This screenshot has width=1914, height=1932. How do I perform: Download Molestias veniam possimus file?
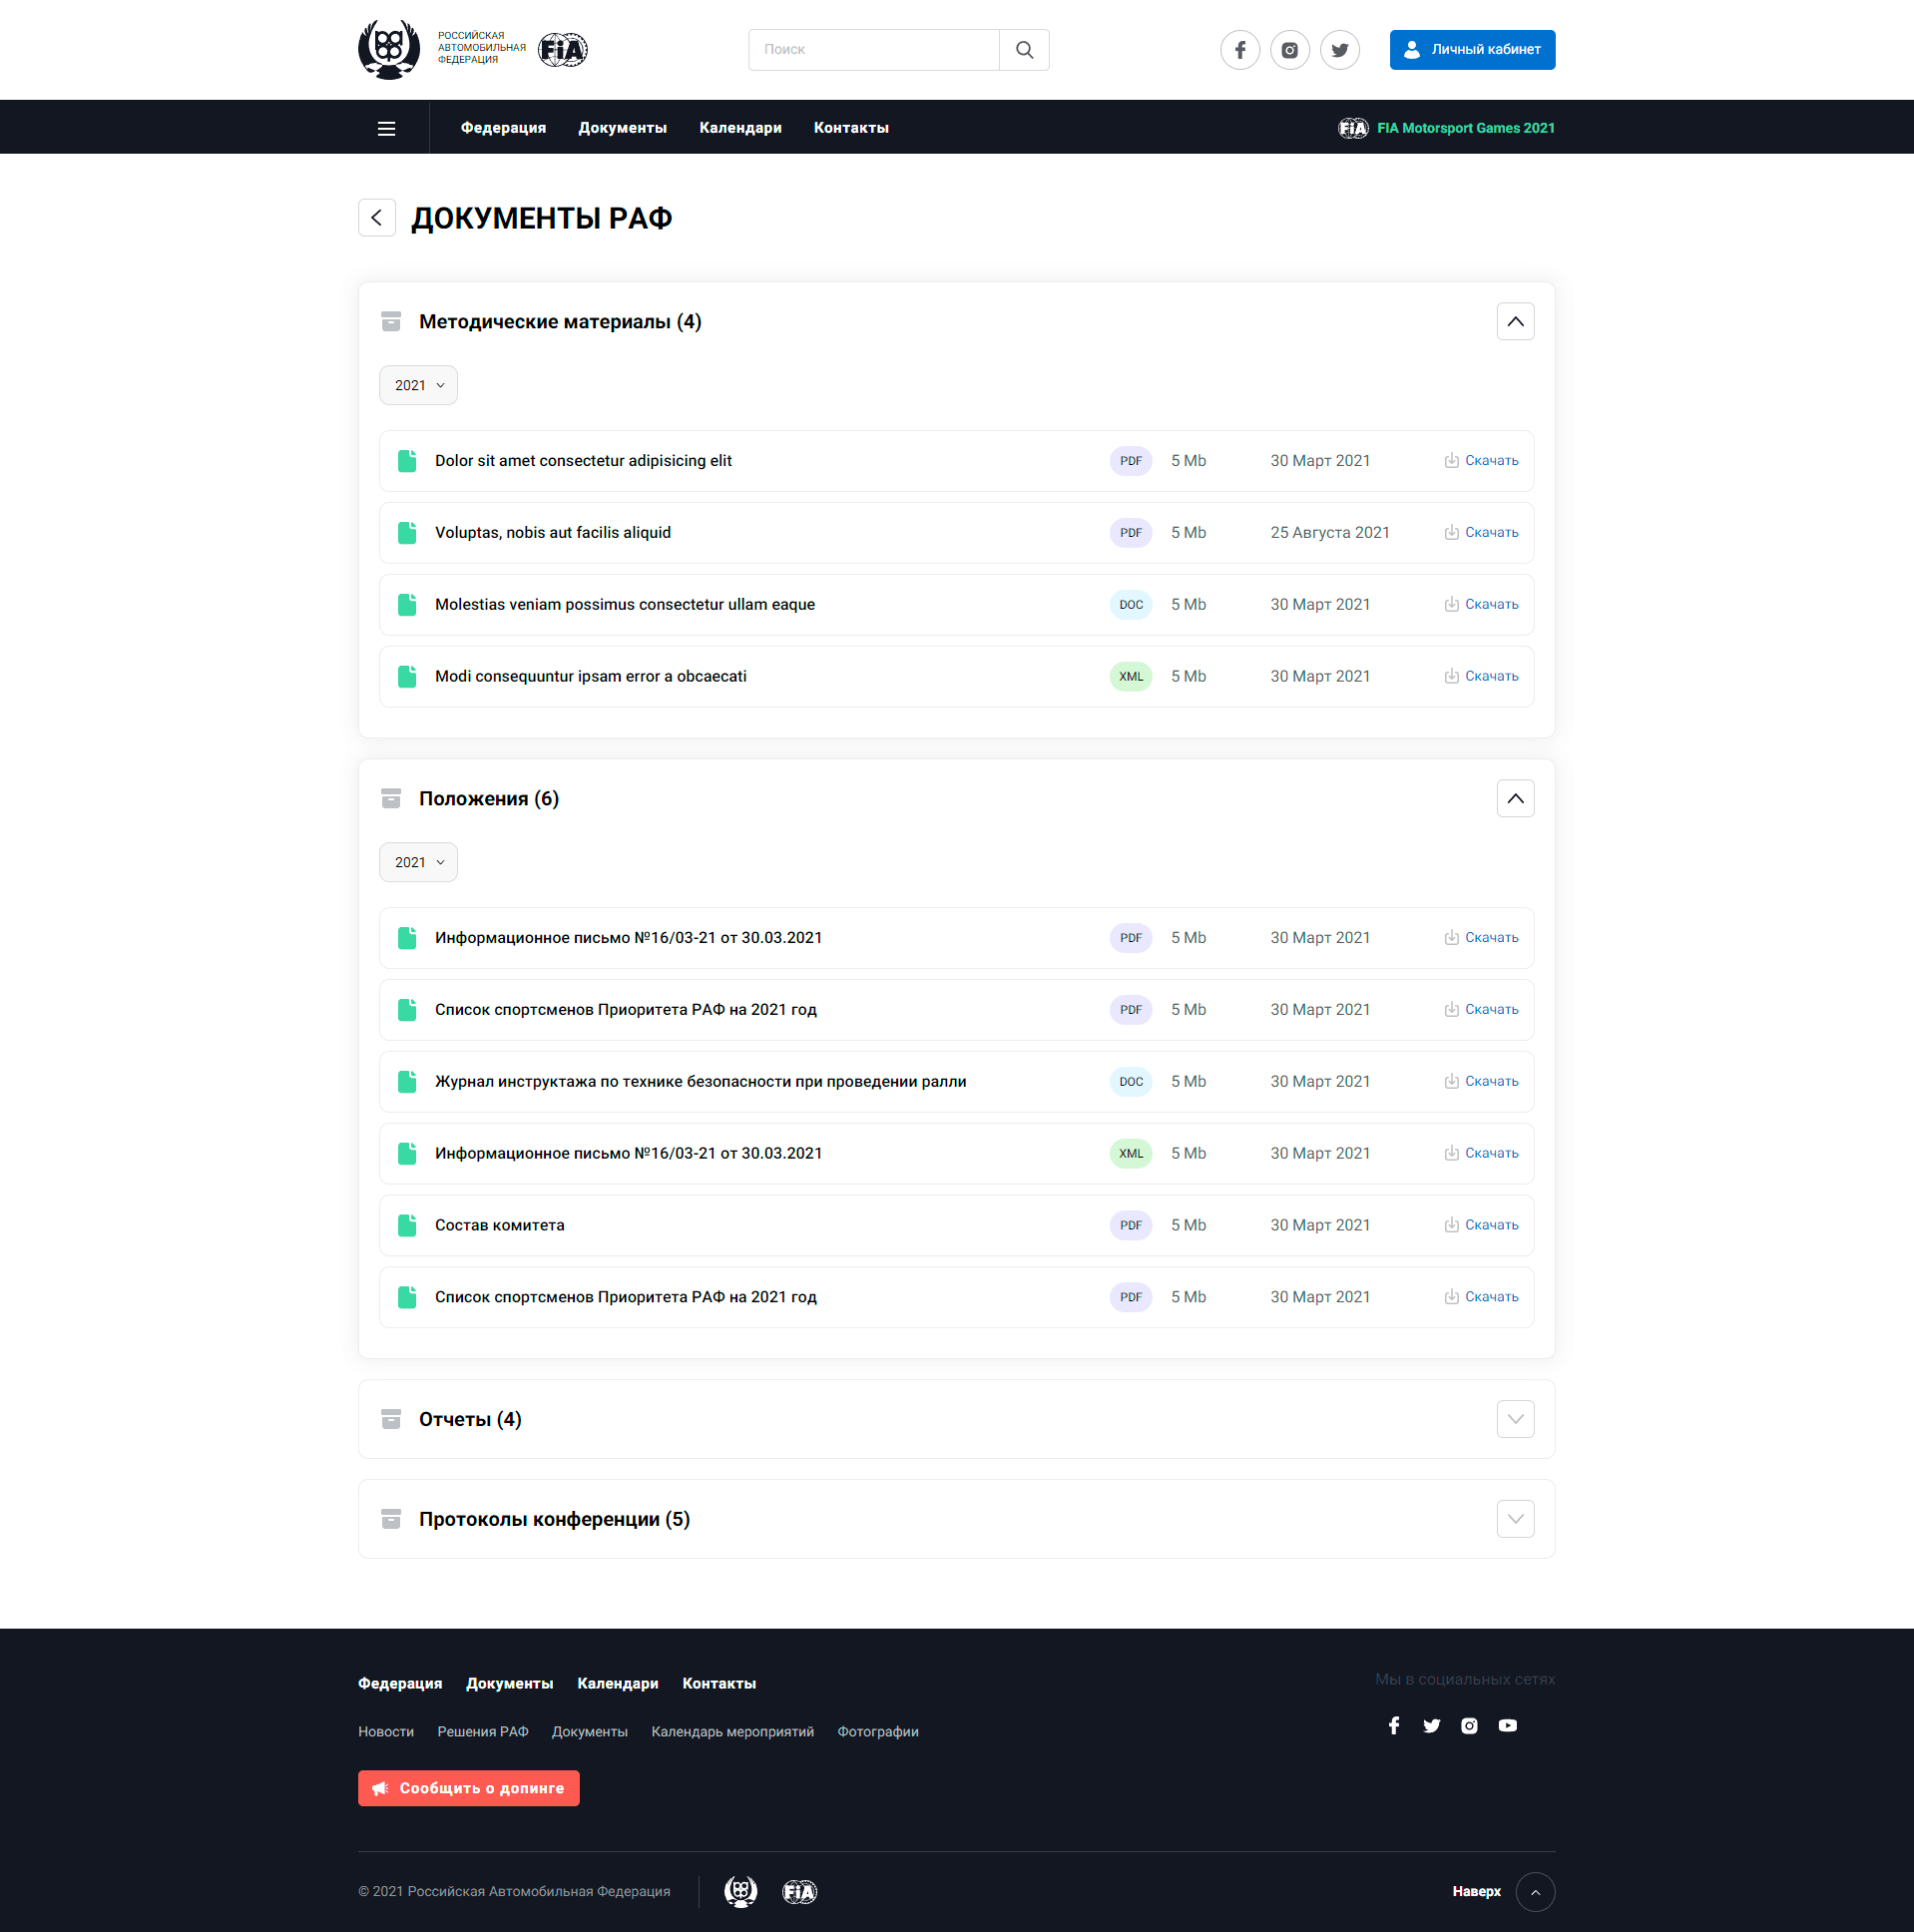click(x=1481, y=605)
